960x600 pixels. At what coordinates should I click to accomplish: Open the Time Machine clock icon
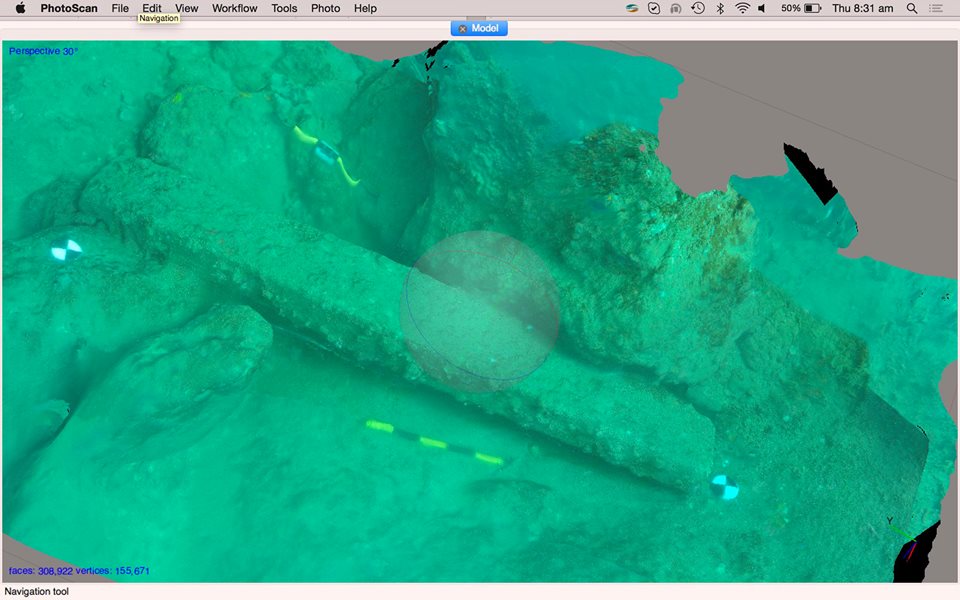[698, 8]
